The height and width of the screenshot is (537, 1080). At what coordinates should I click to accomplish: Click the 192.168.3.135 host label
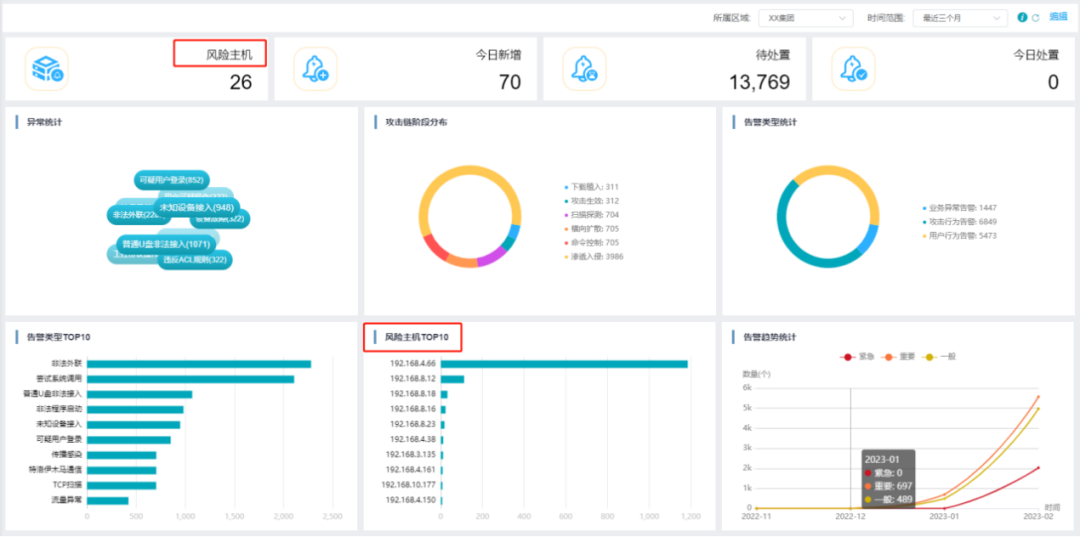411,454
